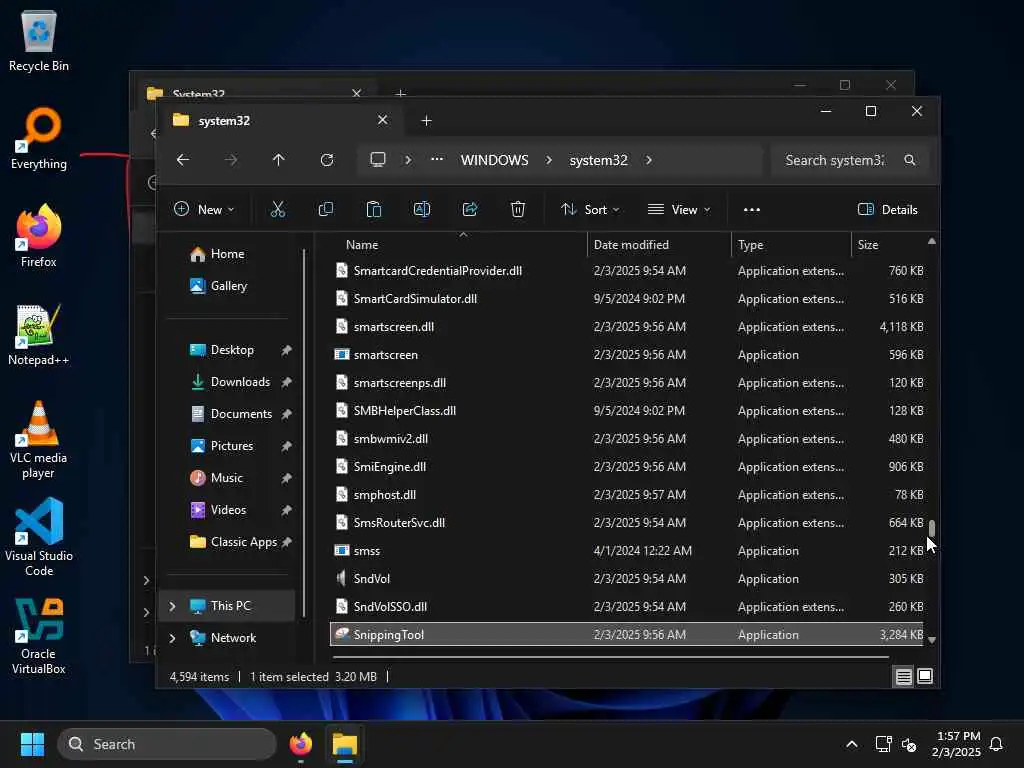
Task: Click the Share icon in toolbar
Action: pos(470,209)
